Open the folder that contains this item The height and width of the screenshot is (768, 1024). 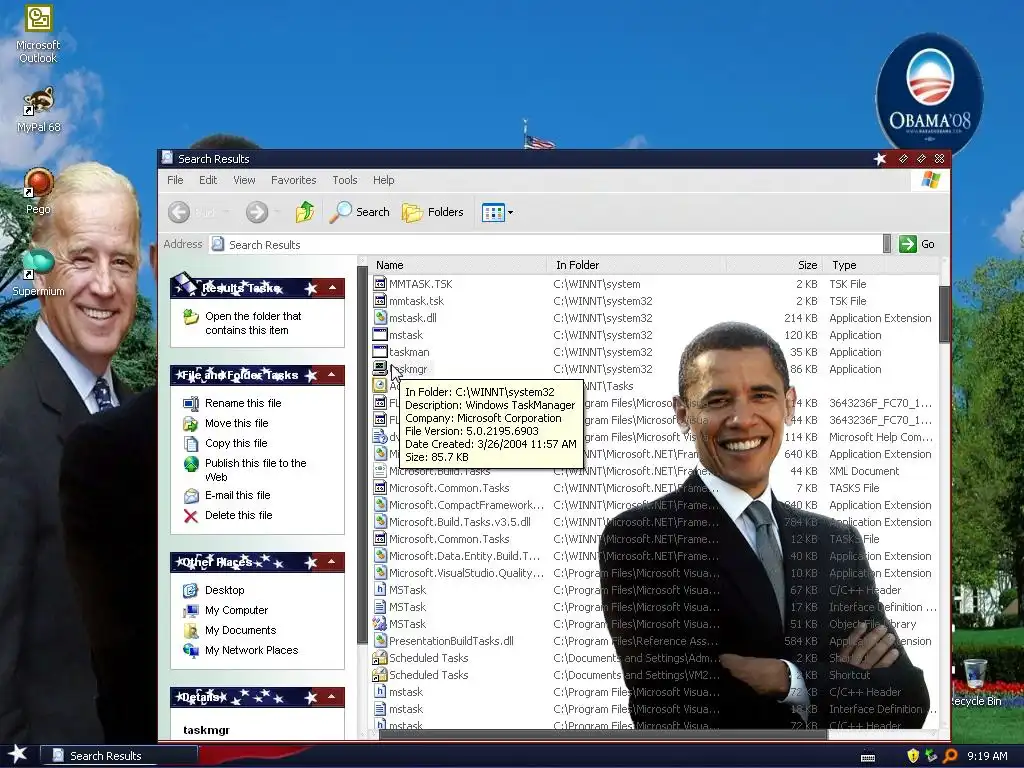(253, 323)
